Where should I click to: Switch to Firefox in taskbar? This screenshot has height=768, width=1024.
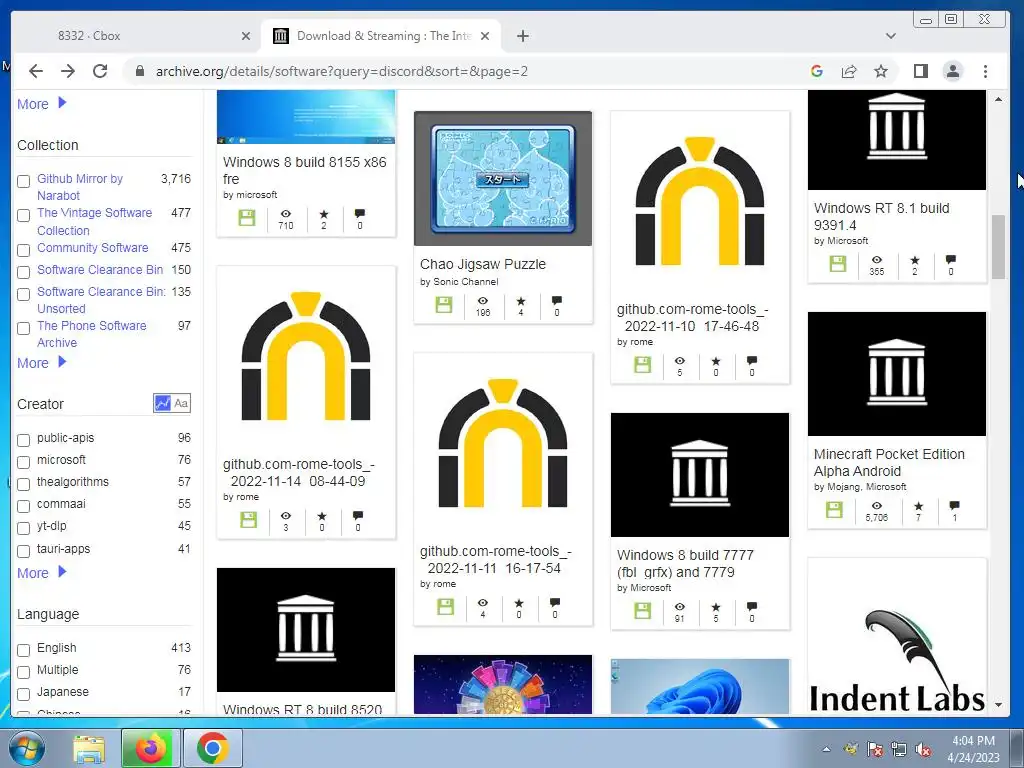click(x=150, y=748)
